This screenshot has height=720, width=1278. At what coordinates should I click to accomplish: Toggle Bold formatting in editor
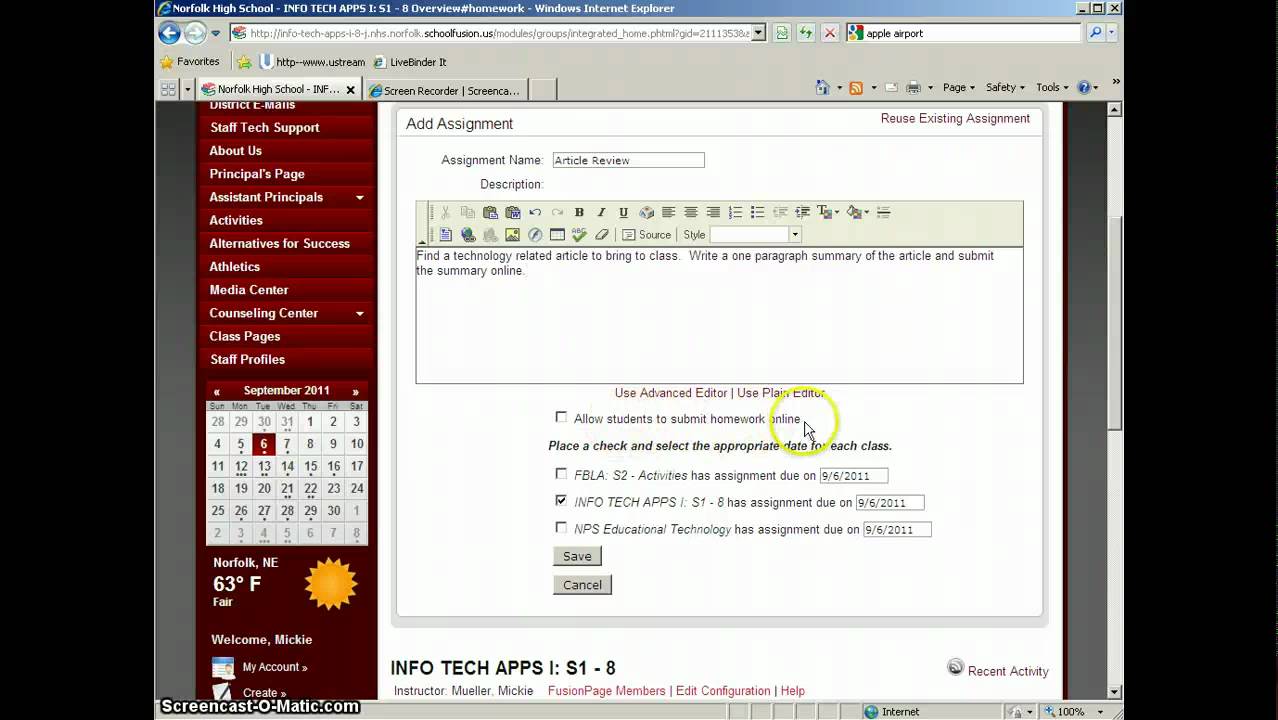click(579, 212)
